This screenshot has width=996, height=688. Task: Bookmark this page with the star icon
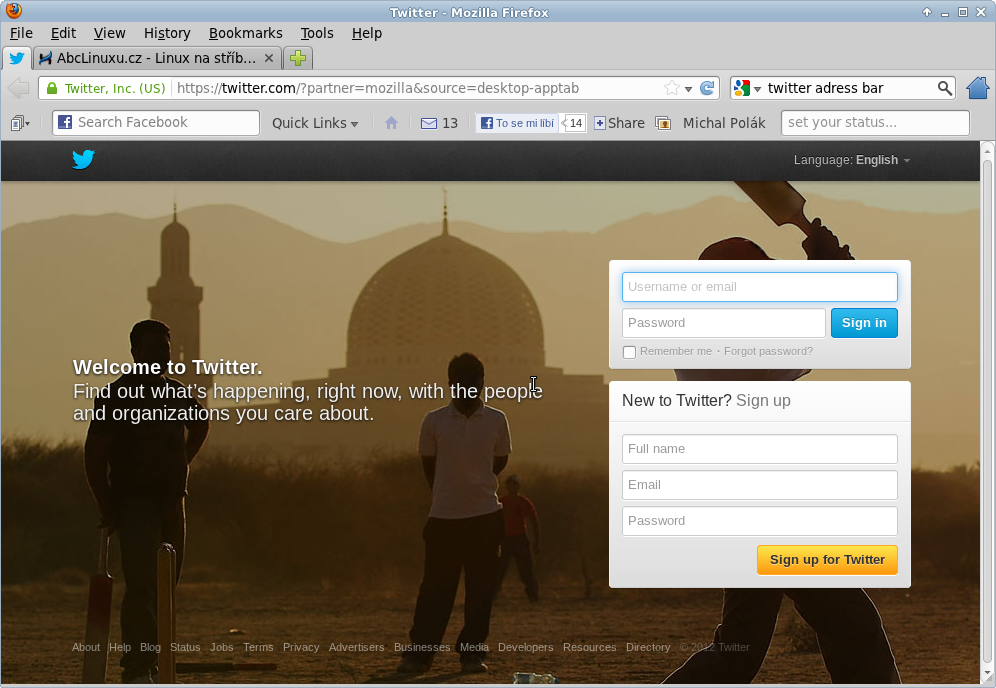[671, 88]
